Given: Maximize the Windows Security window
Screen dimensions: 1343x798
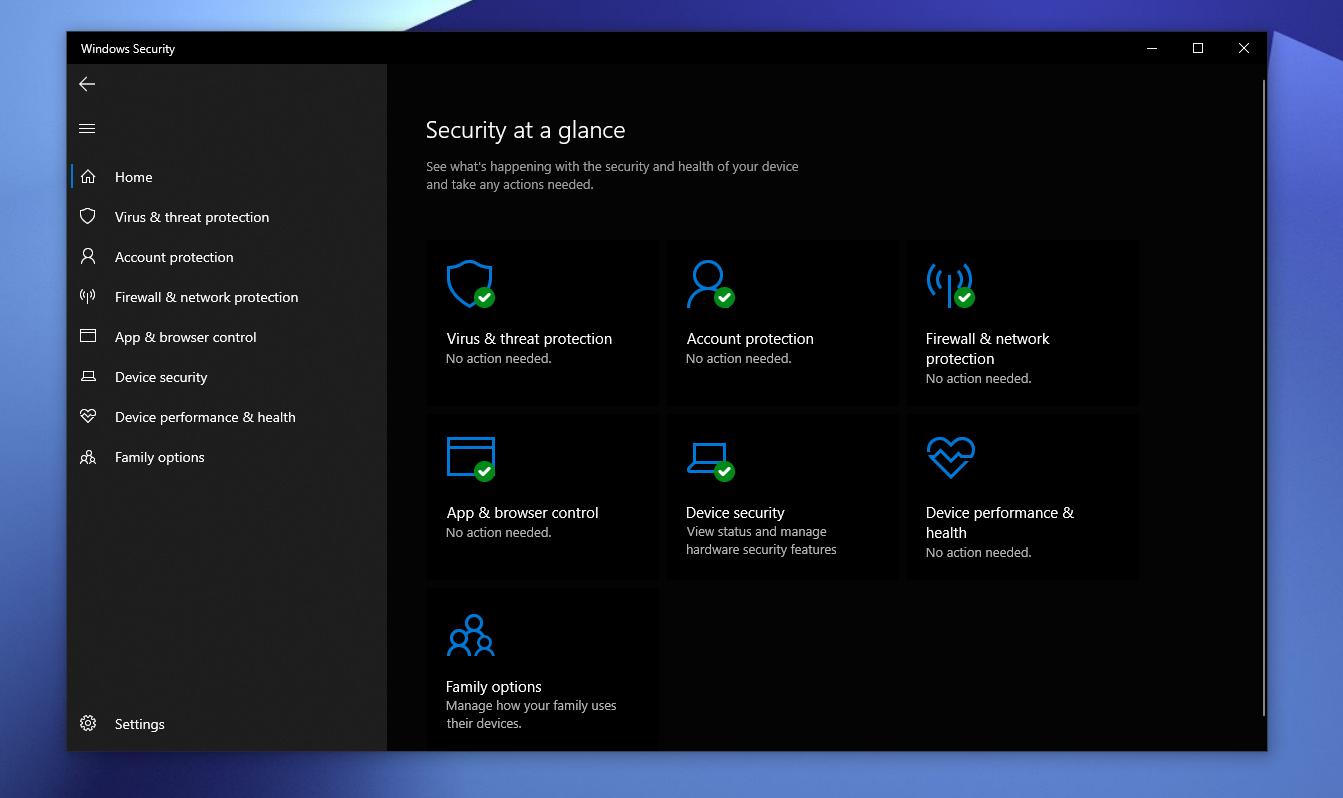Looking at the screenshot, I should pos(1198,48).
